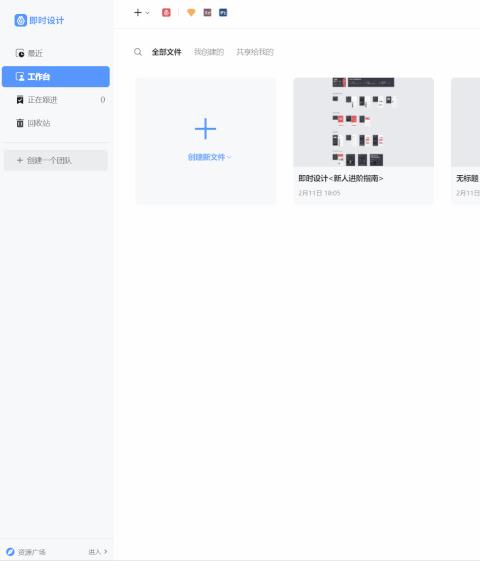
Task: Expand the 创建新文件 dropdown
Action: (210, 157)
